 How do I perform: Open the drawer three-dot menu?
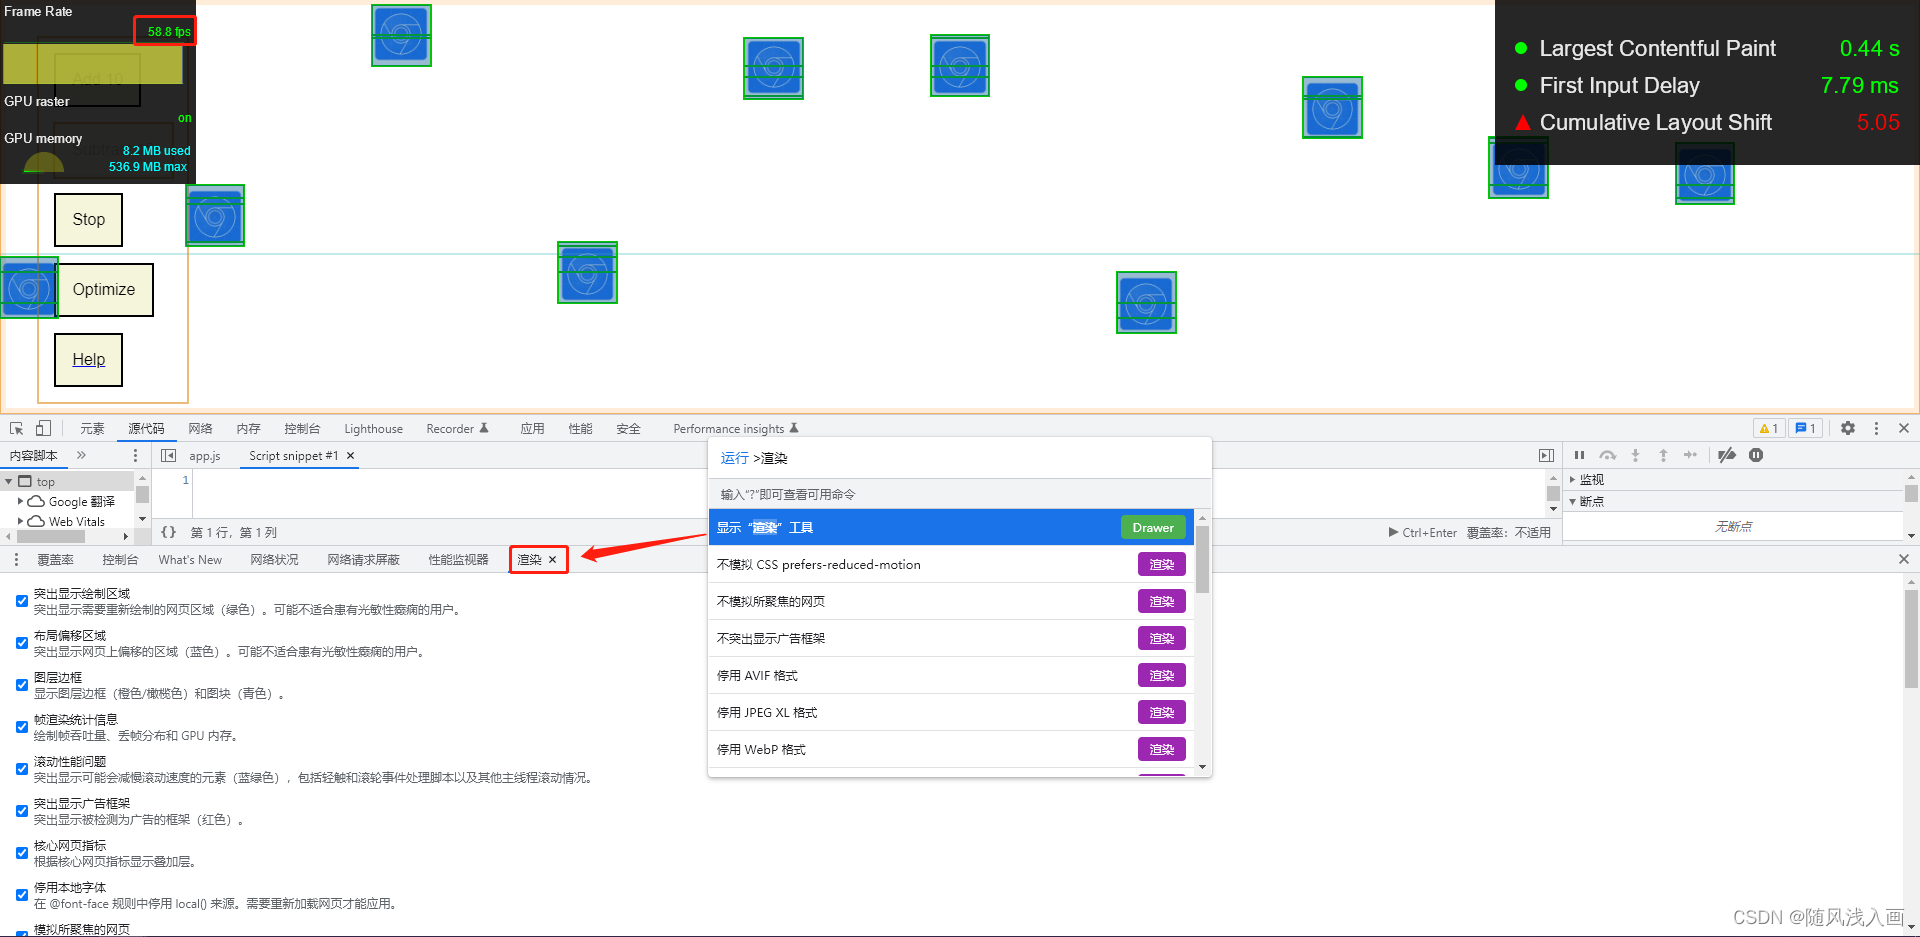[x=16, y=559]
